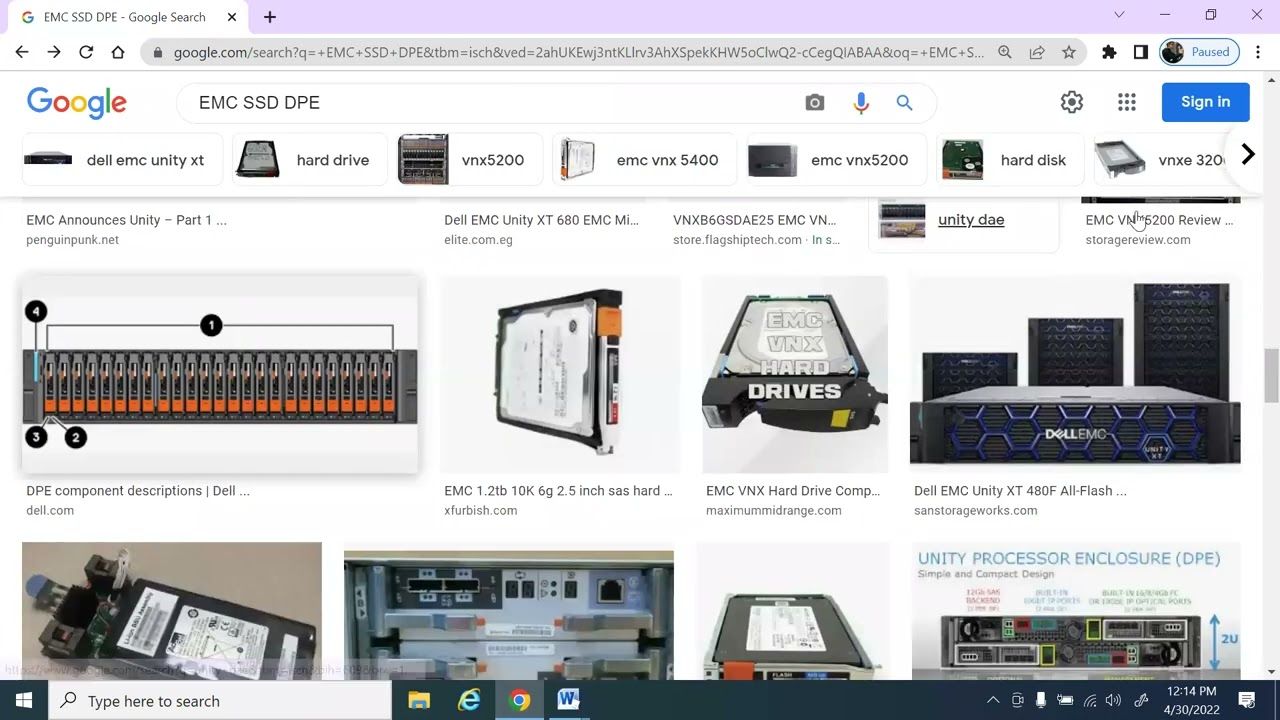Open the Dell EMC Unity XT 680 result
Image resolution: width=1280 pixels, height=720 pixels.
pyautogui.click(x=541, y=220)
